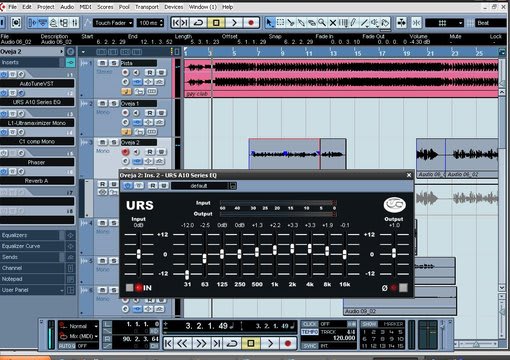The height and width of the screenshot is (360, 510).
Task: Select the Line tool
Action: click(x=364, y=23)
